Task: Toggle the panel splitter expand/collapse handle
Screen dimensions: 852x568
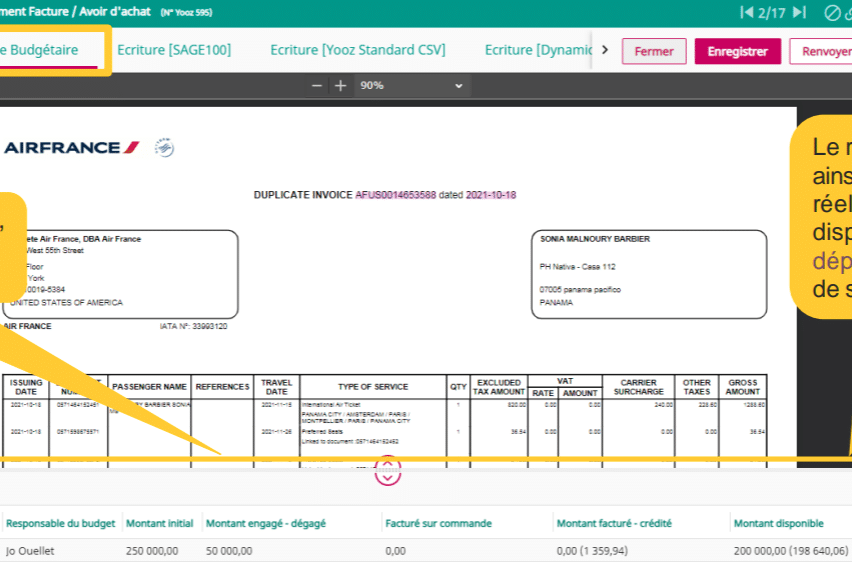Action: (387, 471)
